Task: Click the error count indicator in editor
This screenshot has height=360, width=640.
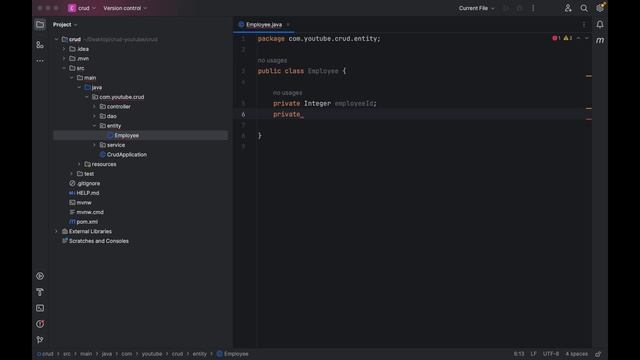Action: tap(556, 38)
